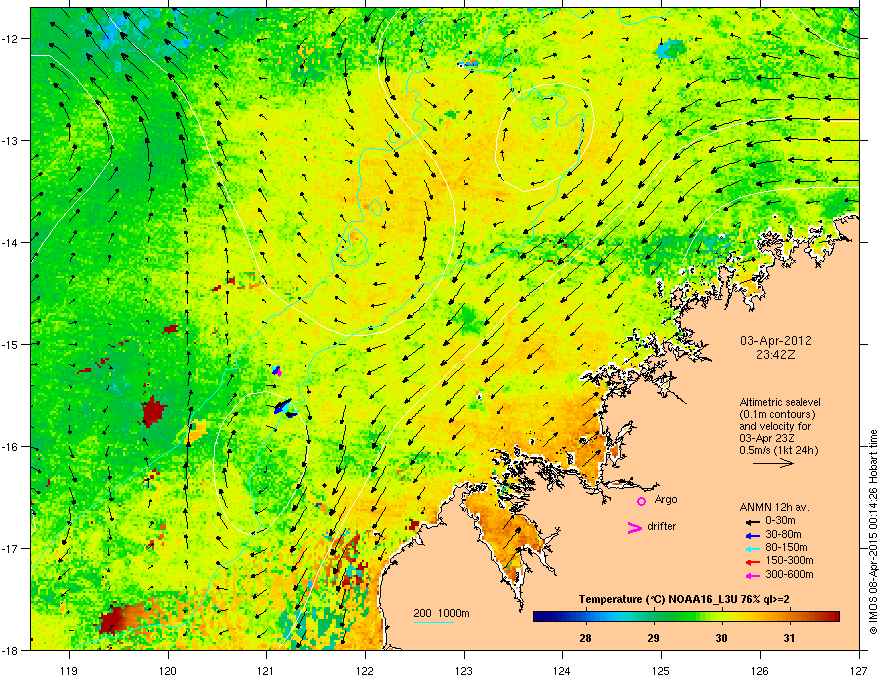This screenshot has height=680, width=880.
Task: Click longitude label '127' on bottom axis
Action: (x=859, y=670)
